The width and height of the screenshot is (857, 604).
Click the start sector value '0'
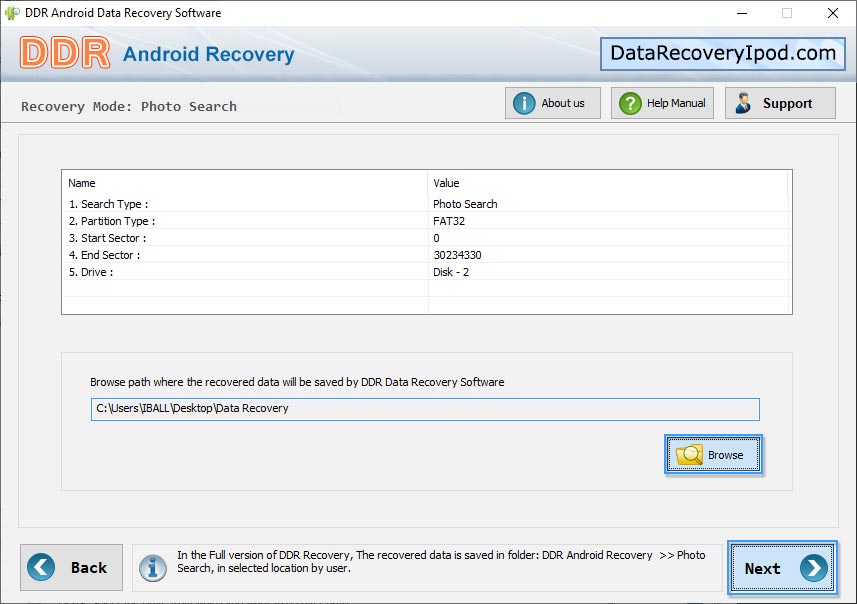pos(436,238)
